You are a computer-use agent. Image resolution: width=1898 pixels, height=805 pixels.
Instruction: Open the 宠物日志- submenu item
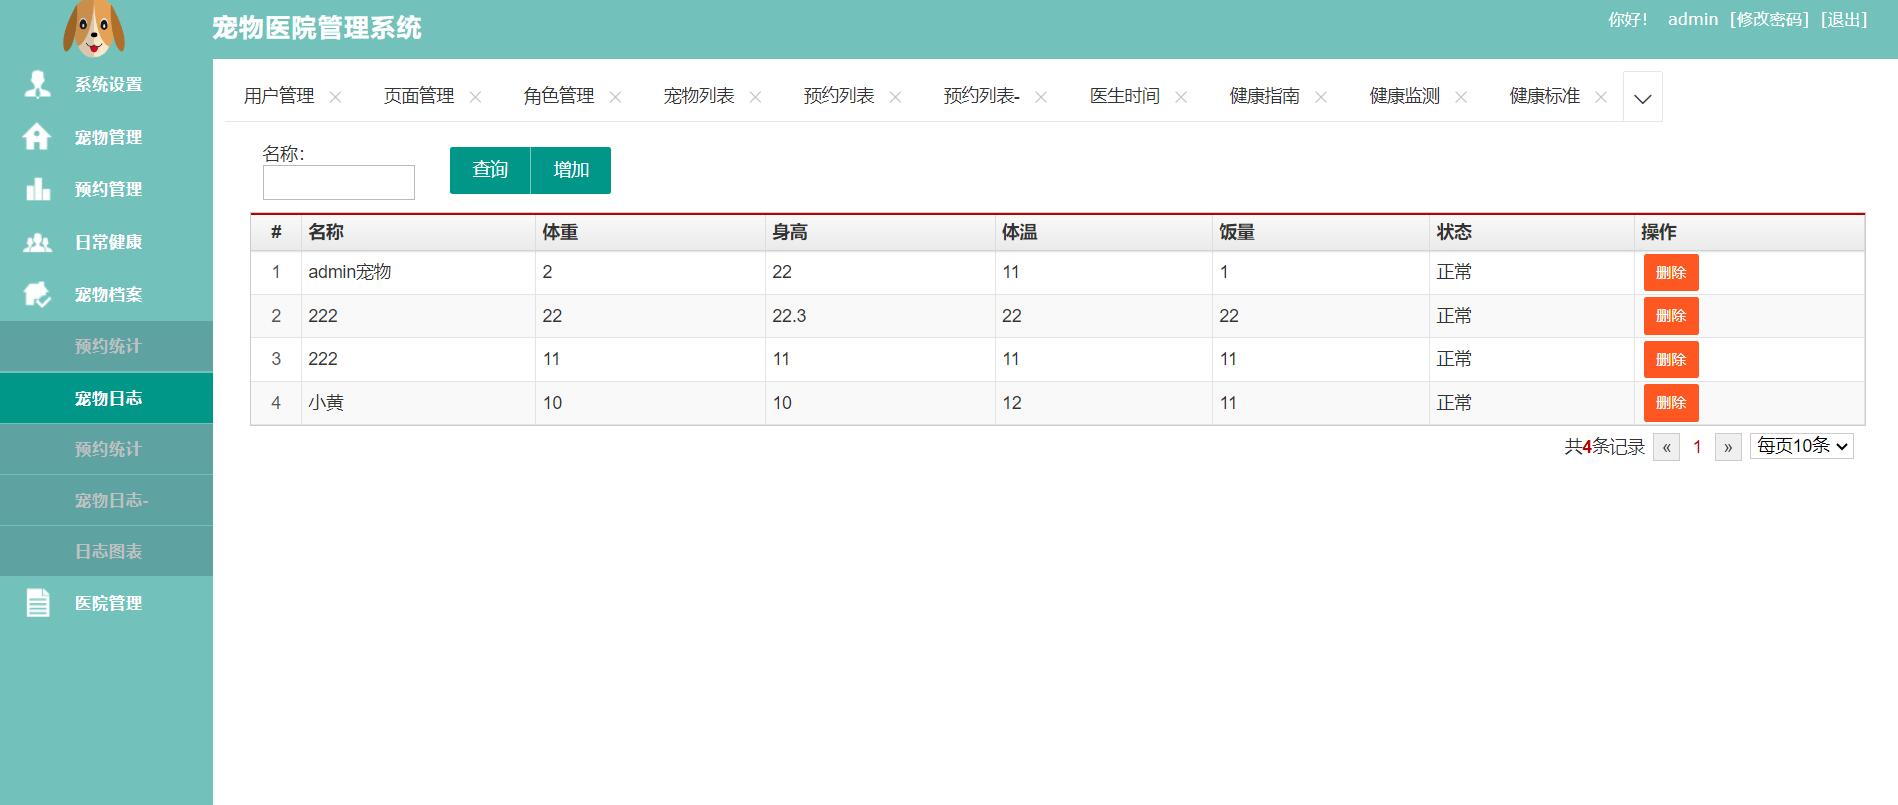106,500
